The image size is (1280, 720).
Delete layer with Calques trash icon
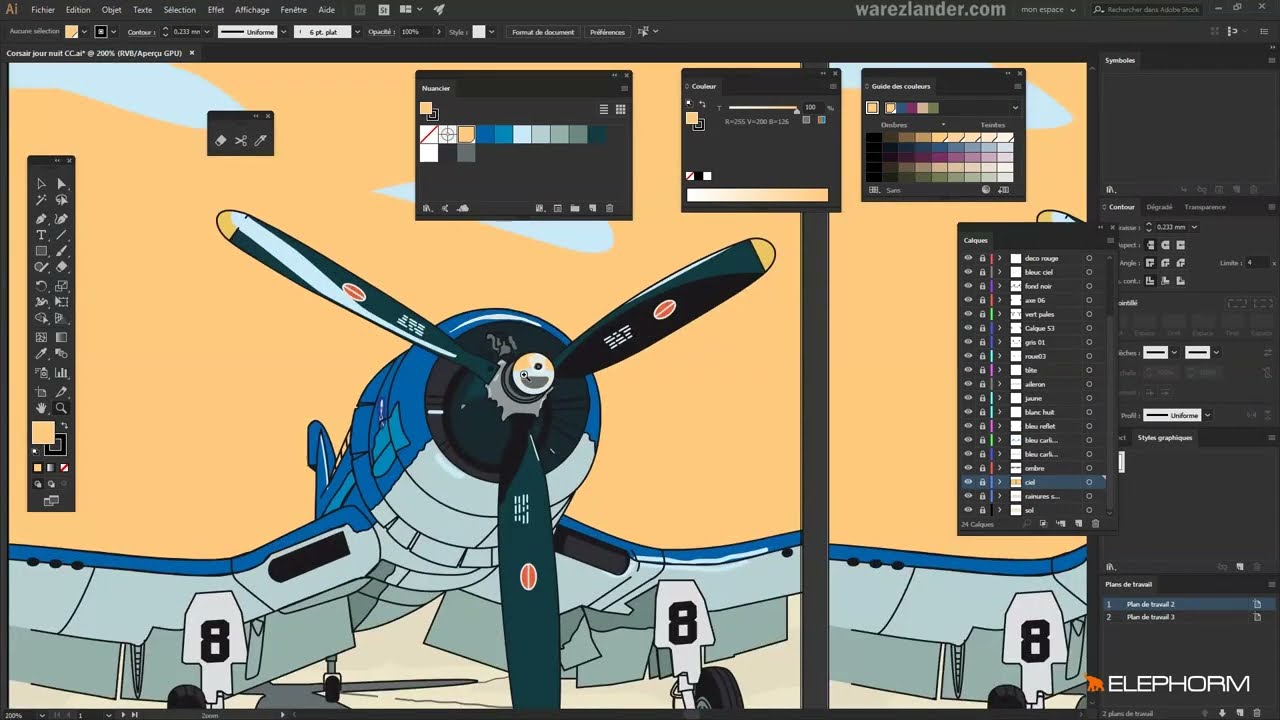[1095, 523]
